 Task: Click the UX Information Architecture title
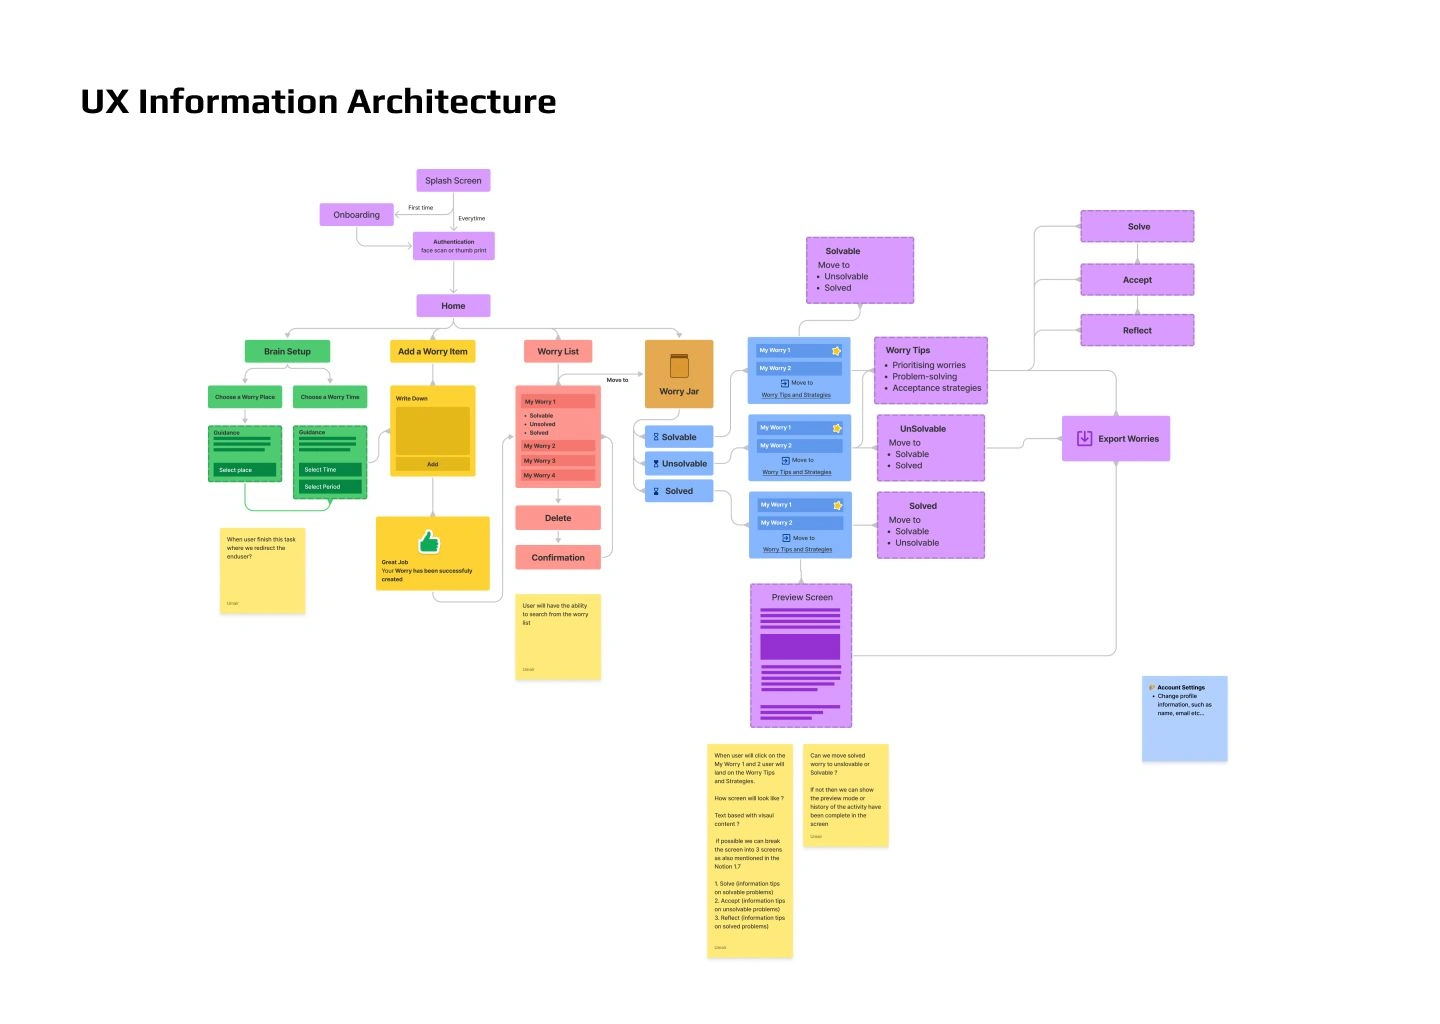(318, 102)
